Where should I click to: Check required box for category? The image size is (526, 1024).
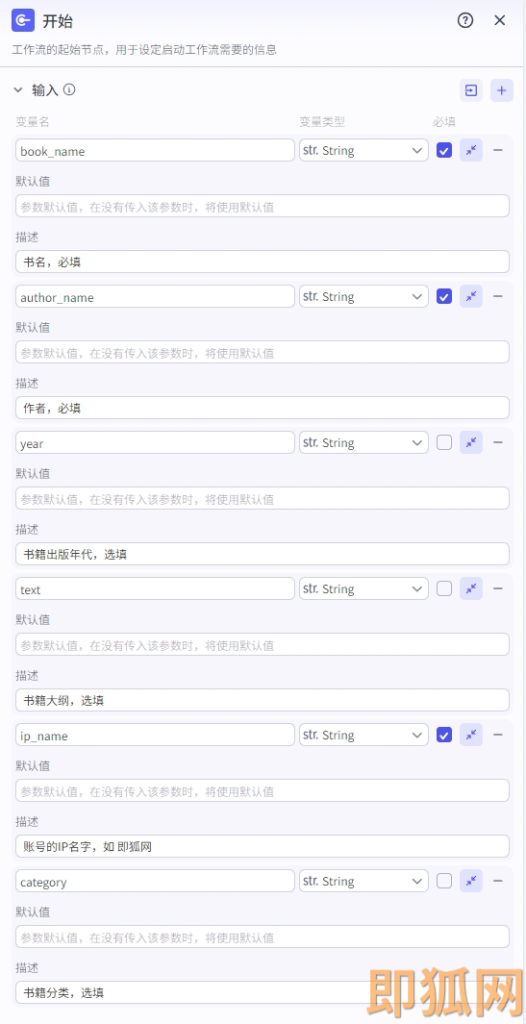pyautogui.click(x=444, y=882)
